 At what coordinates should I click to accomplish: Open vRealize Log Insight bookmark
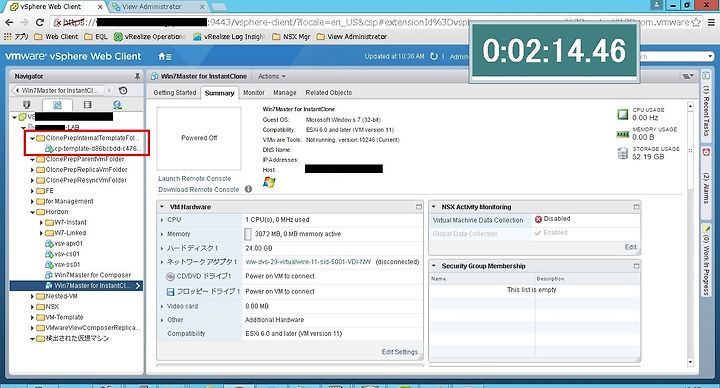click(229, 37)
